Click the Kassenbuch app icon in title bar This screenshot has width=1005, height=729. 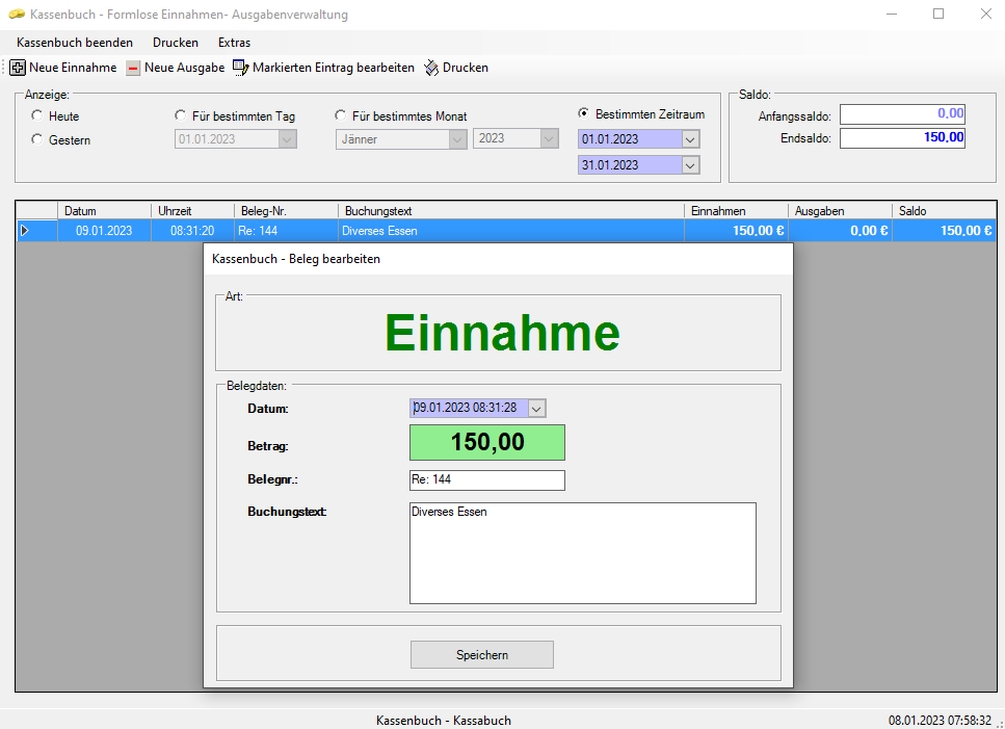17,14
